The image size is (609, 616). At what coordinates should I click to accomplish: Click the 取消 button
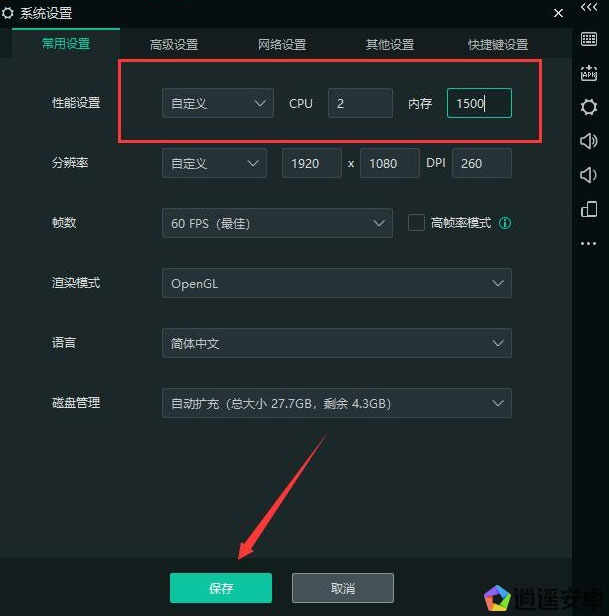click(343, 588)
